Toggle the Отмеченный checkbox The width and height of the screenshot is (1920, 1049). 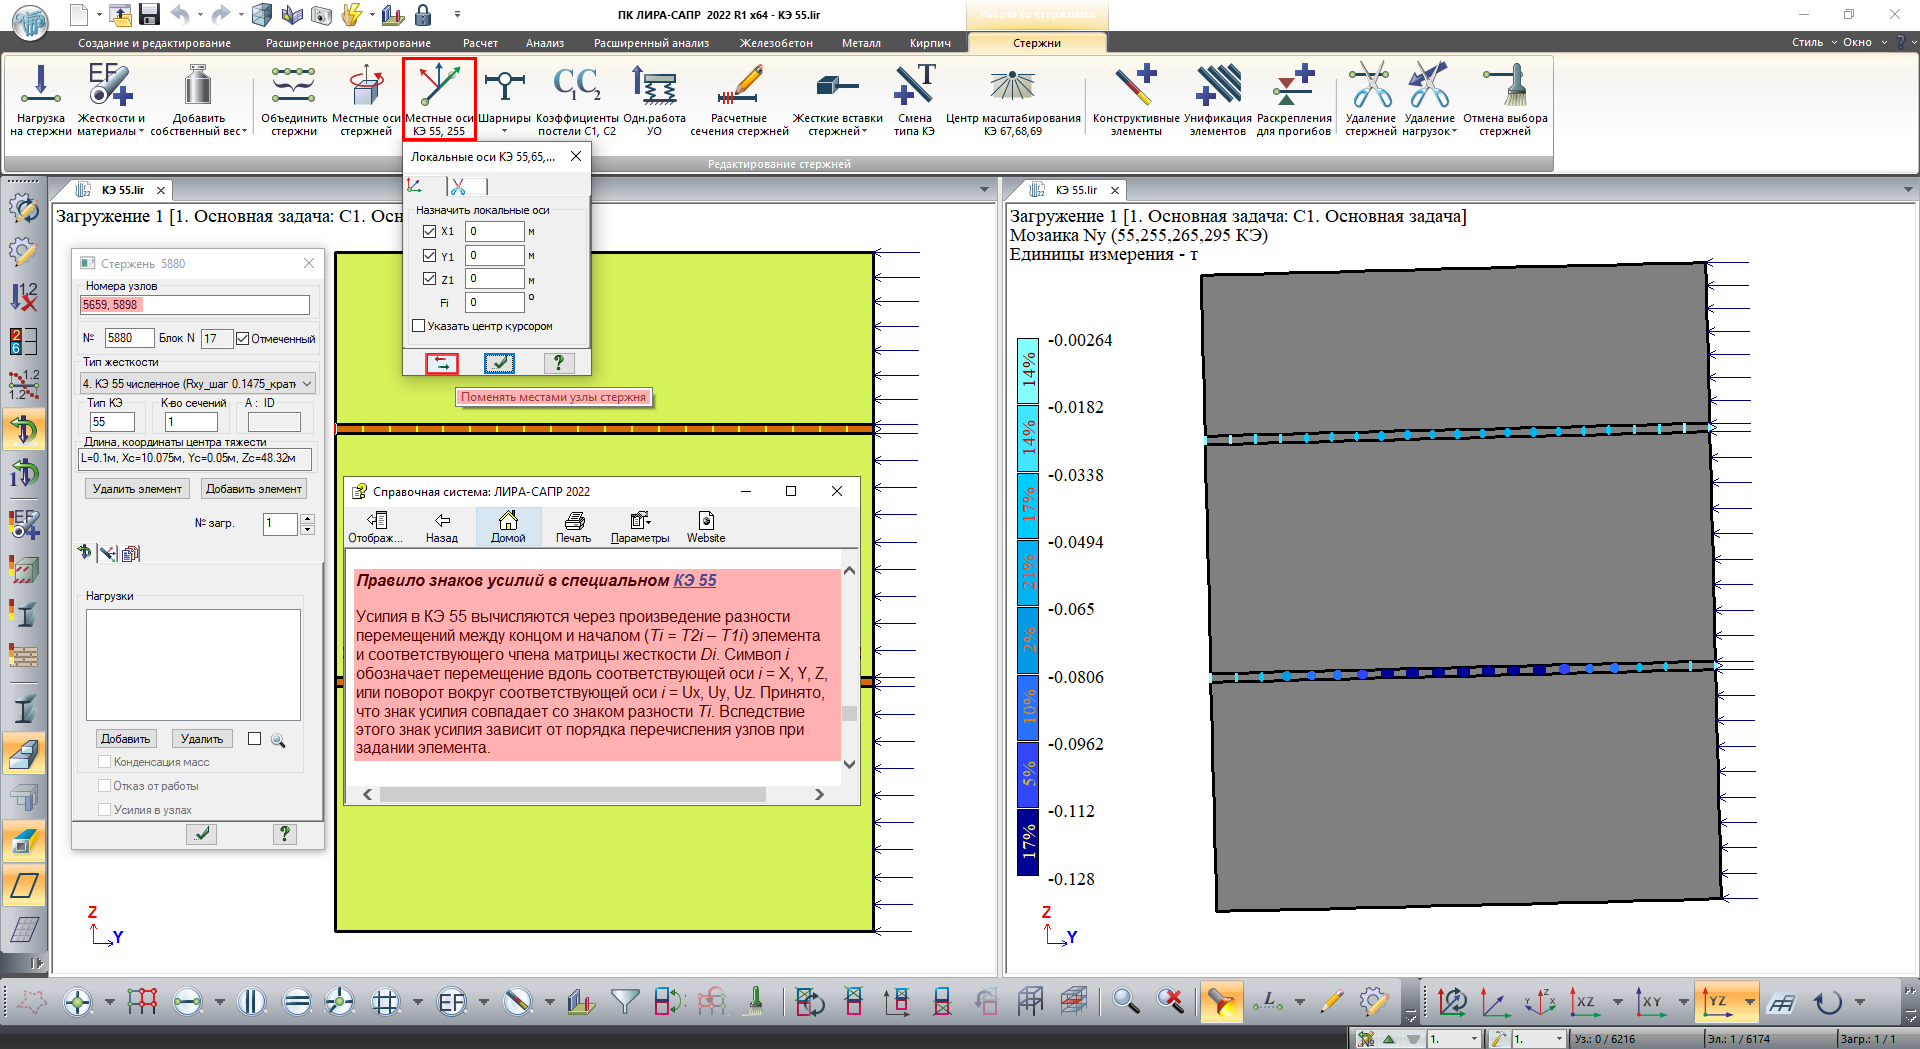point(242,339)
